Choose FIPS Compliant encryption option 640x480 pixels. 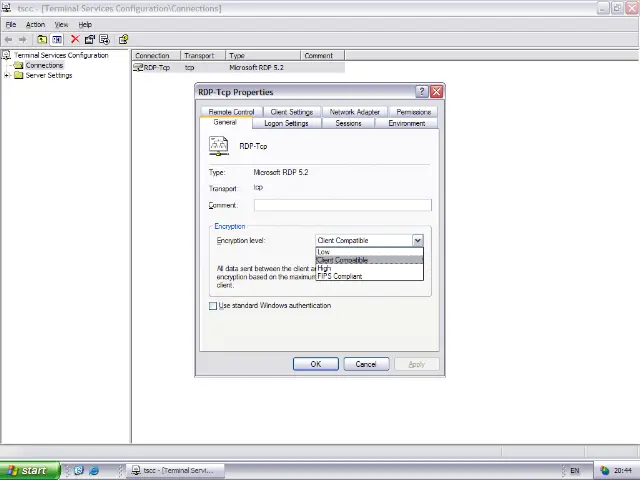pos(340,277)
